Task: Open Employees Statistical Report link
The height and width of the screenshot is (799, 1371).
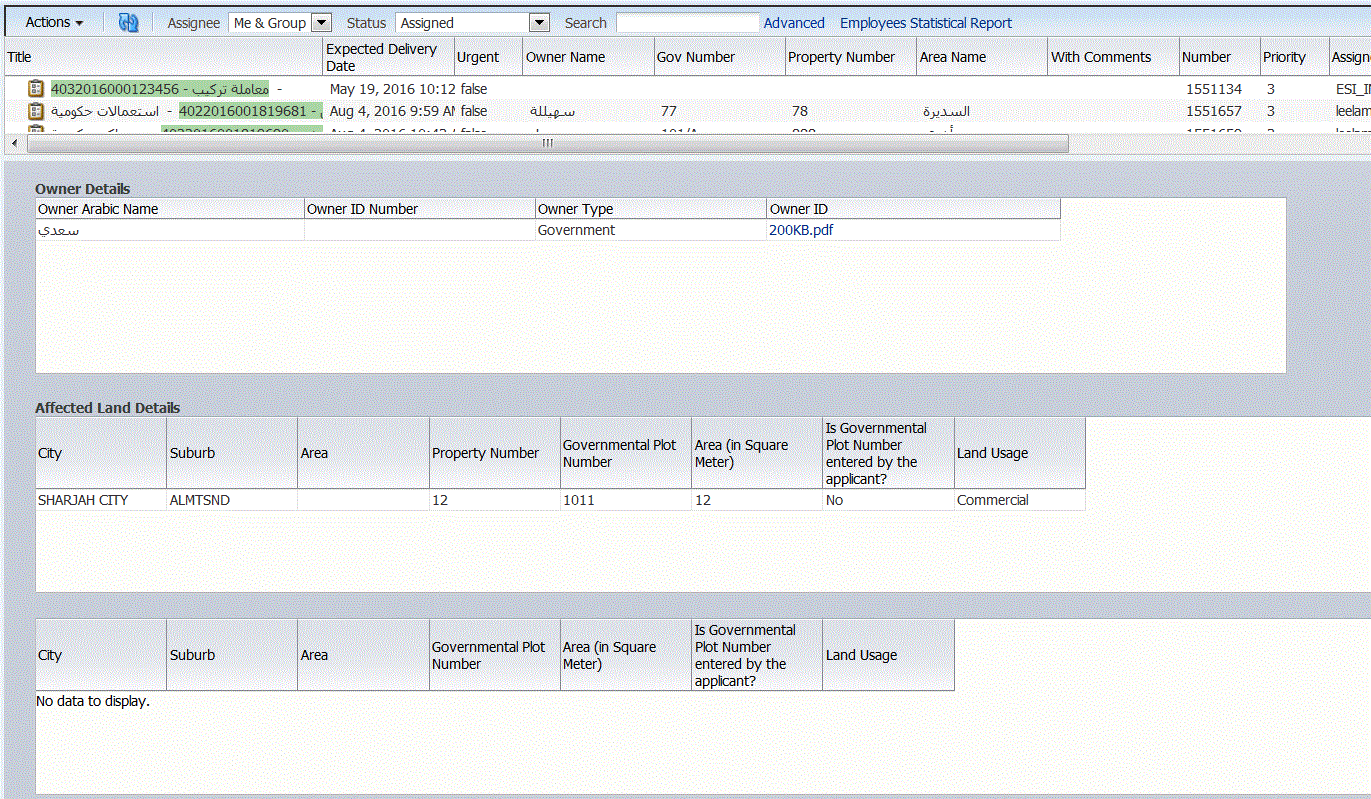Action: click(925, 23)
